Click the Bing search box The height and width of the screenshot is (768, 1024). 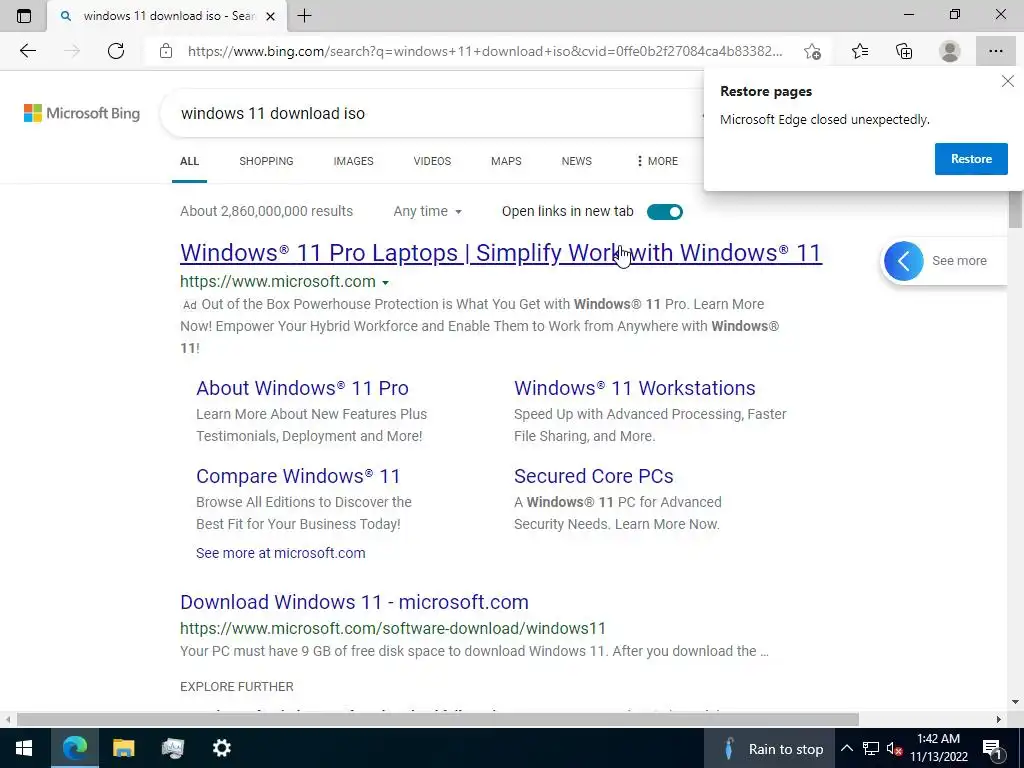(x=431, y=114)
